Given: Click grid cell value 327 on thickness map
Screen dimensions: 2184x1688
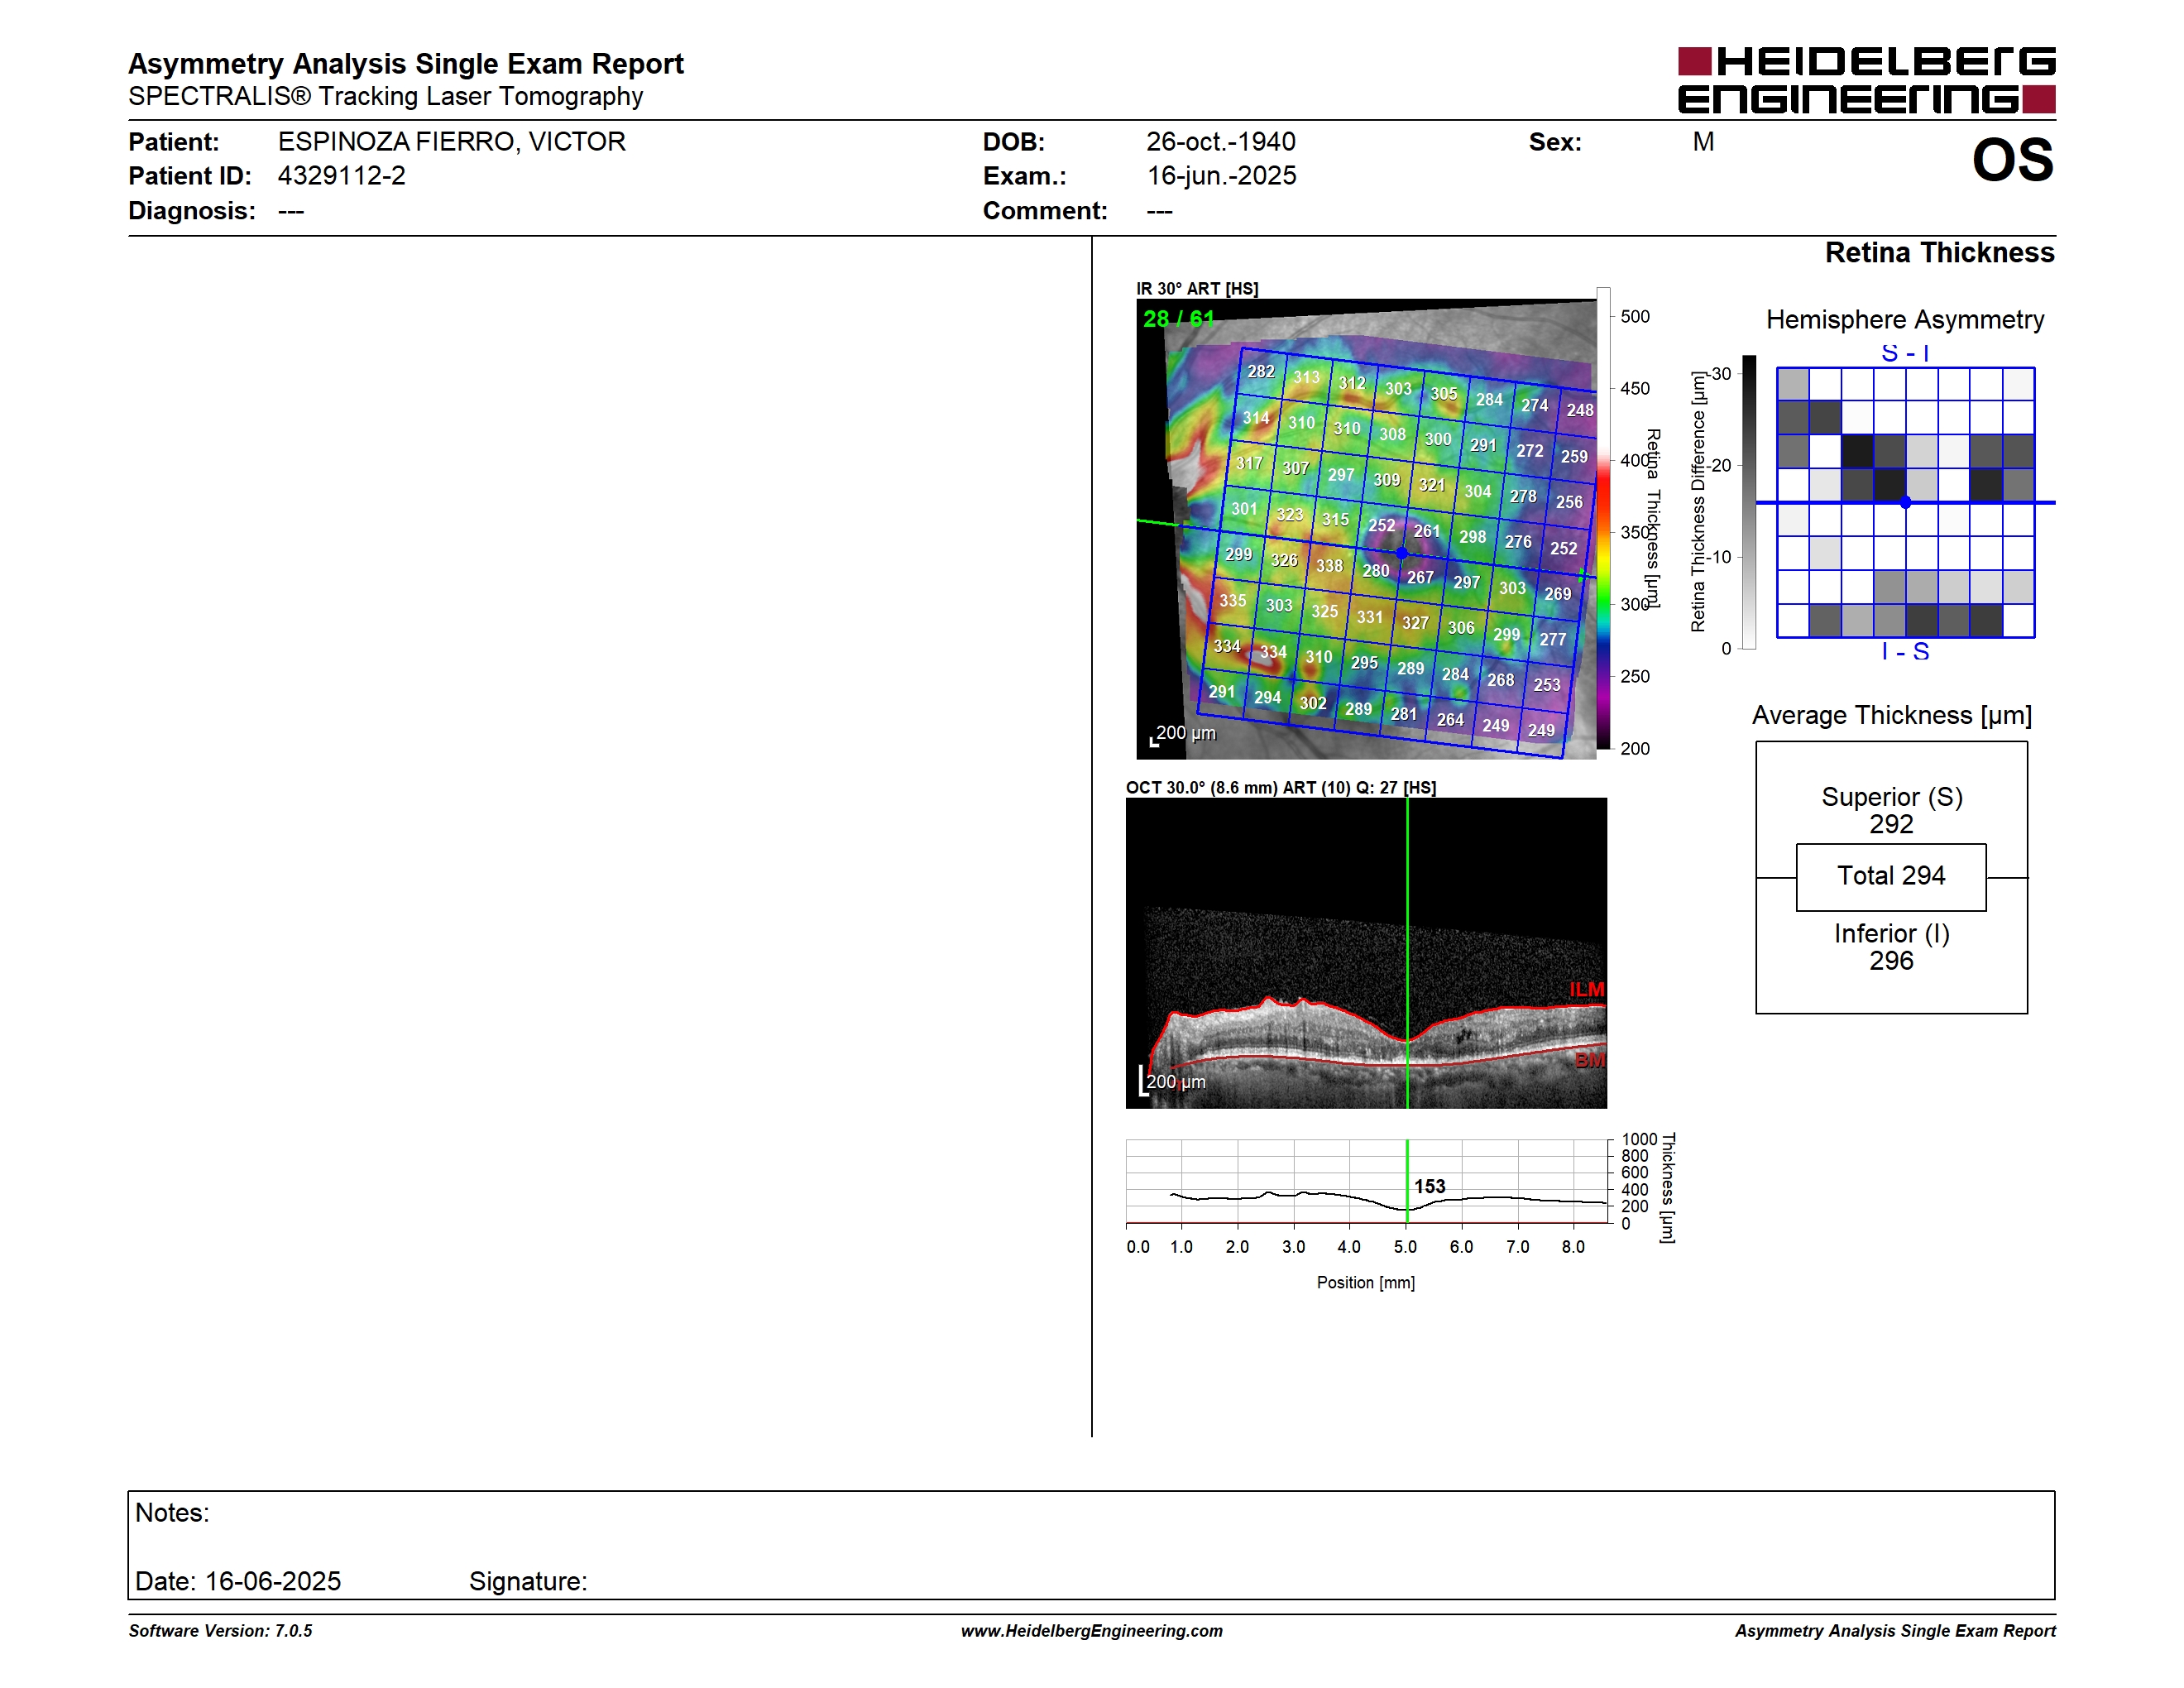Looking at the screenshot, I should click(1415, 623).
